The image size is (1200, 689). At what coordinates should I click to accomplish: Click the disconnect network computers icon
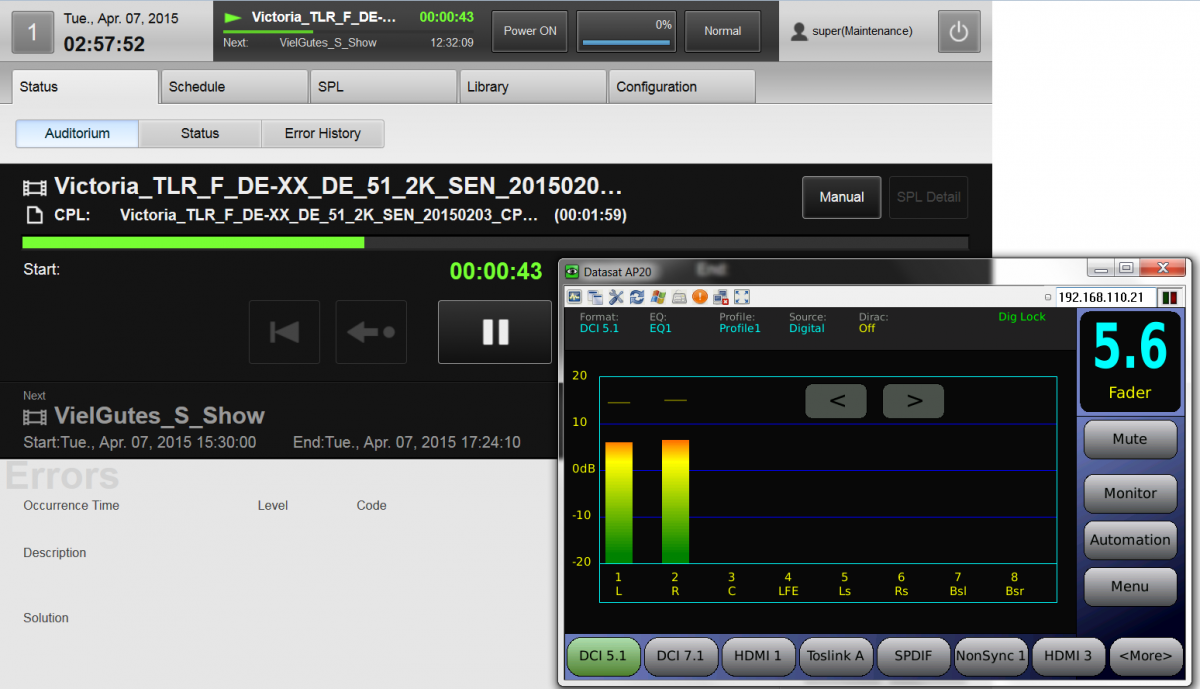pos(721,297)
